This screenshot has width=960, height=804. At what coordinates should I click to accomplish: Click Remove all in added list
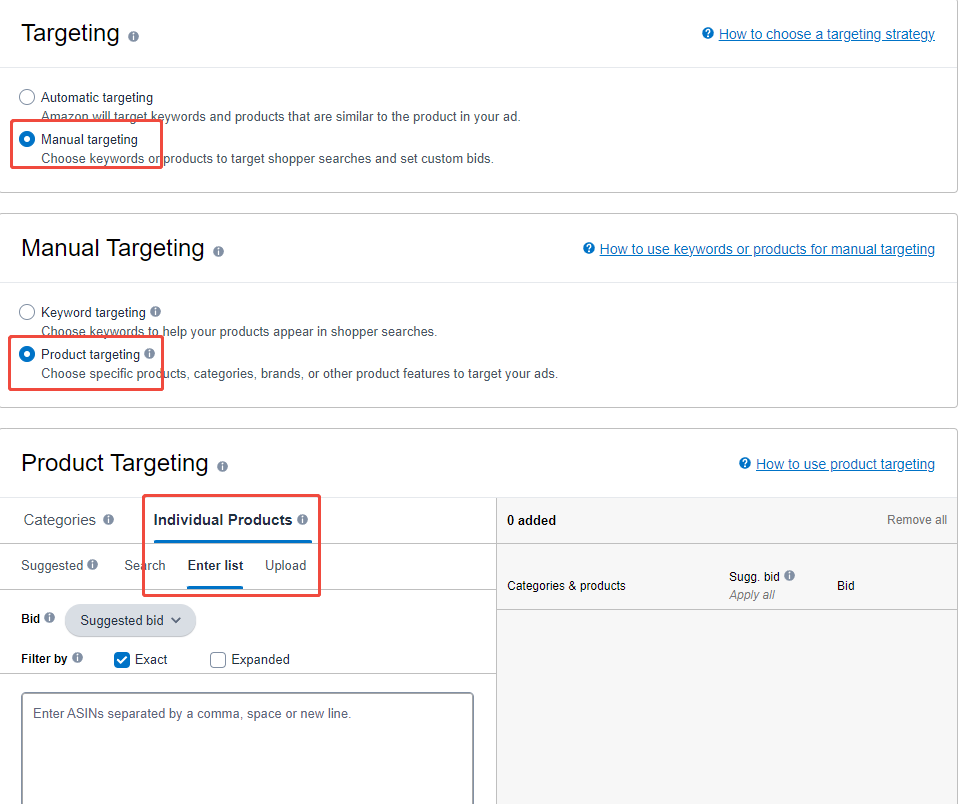916,520
